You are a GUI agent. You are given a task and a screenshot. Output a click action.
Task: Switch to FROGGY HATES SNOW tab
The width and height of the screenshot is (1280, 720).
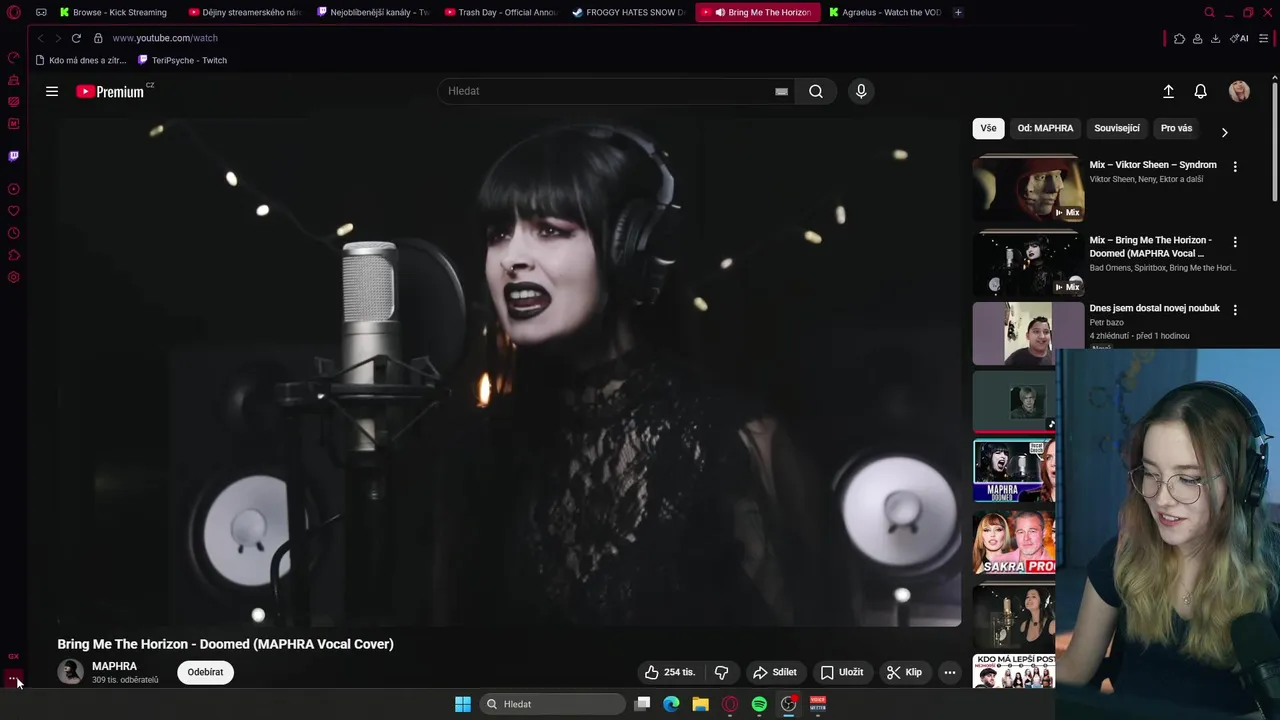(x=629, y=13)
